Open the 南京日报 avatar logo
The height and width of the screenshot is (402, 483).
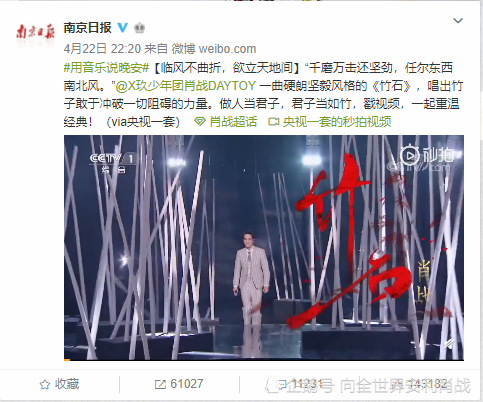click(35, 33)
